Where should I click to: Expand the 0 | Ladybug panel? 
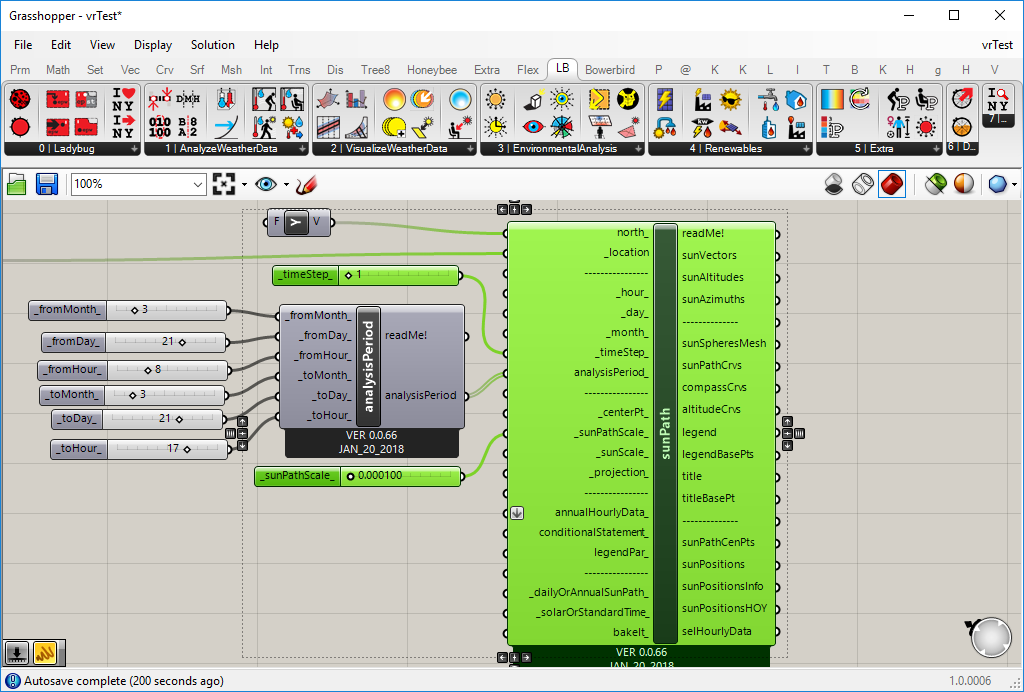click(x=135, y=149)
